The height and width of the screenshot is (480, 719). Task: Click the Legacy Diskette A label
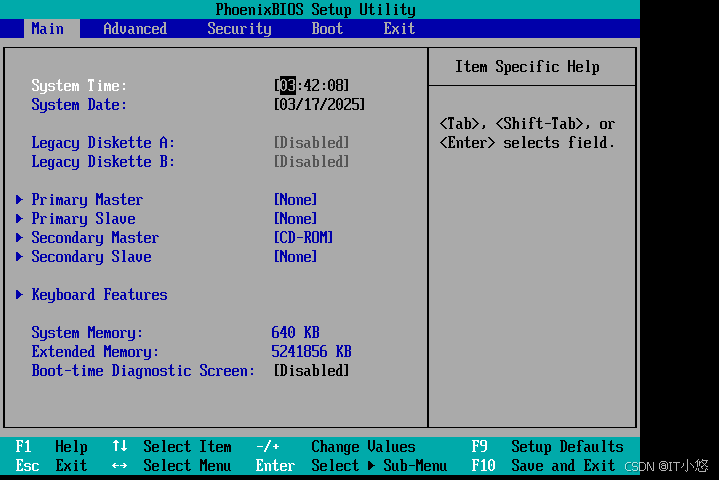103,143
